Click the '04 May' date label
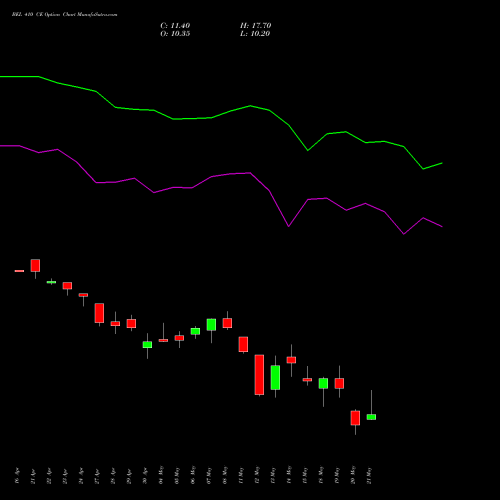The width and height of the screenshot is (500, 500). [161, 475]
